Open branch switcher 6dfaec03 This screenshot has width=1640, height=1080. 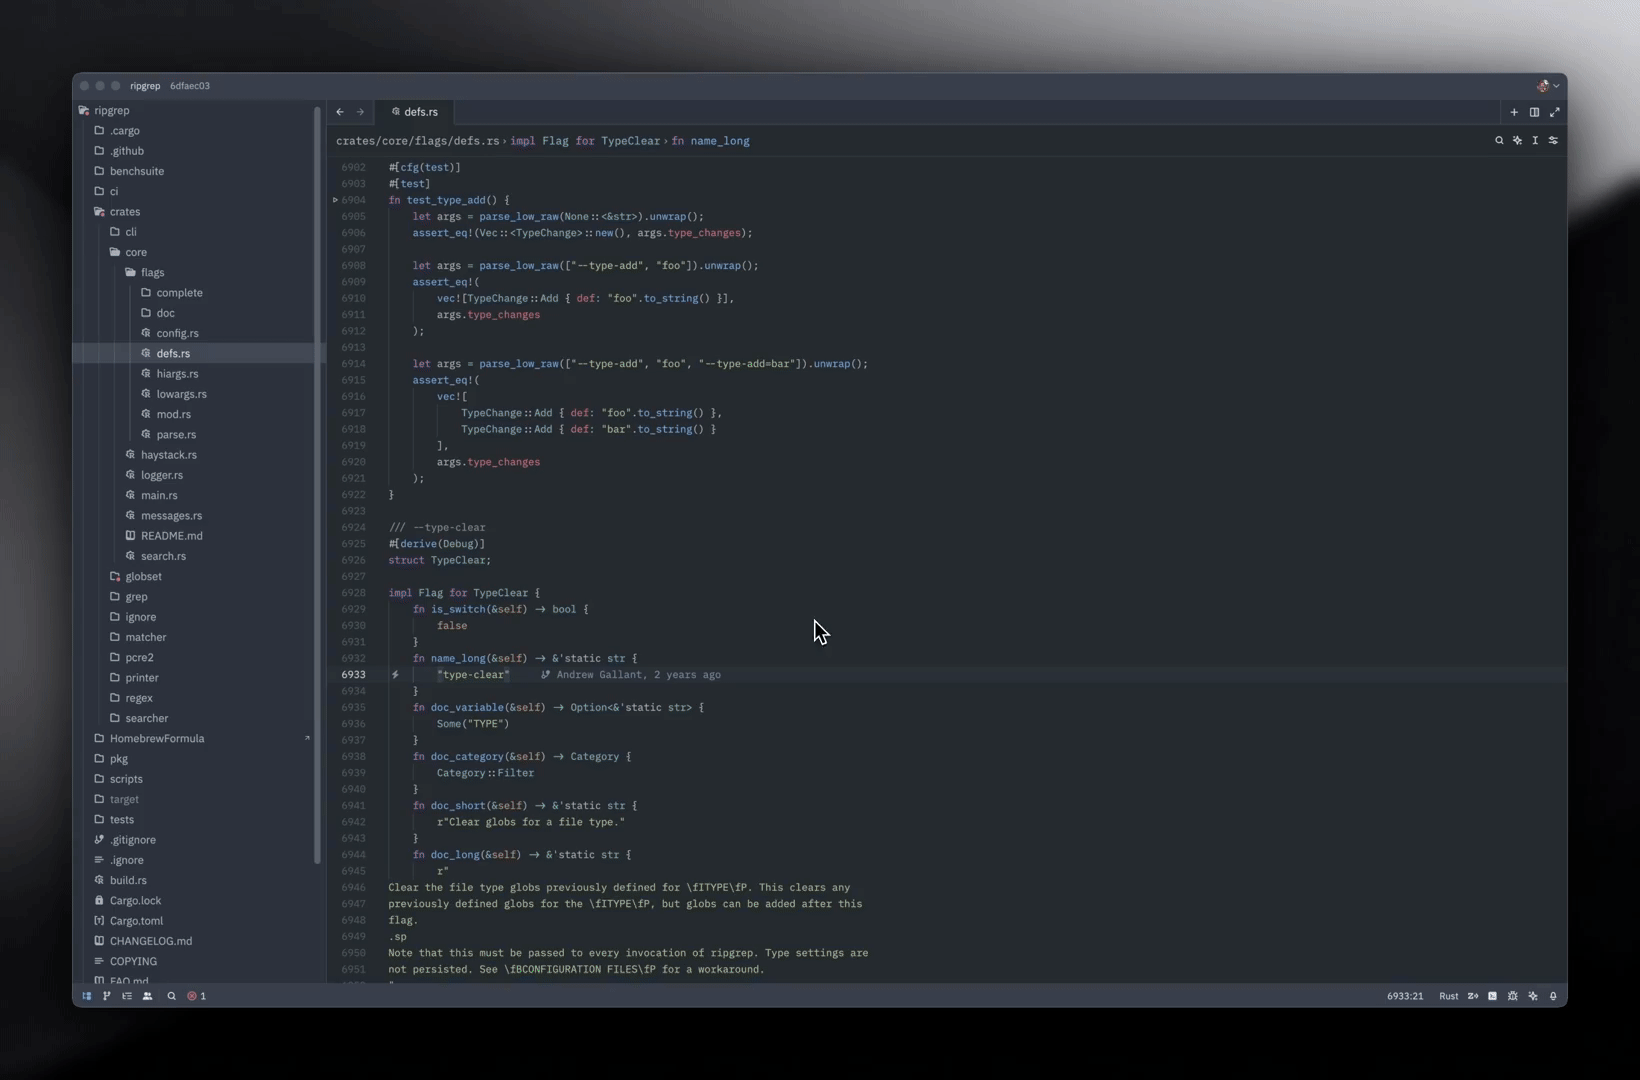[x=190, y=86]
